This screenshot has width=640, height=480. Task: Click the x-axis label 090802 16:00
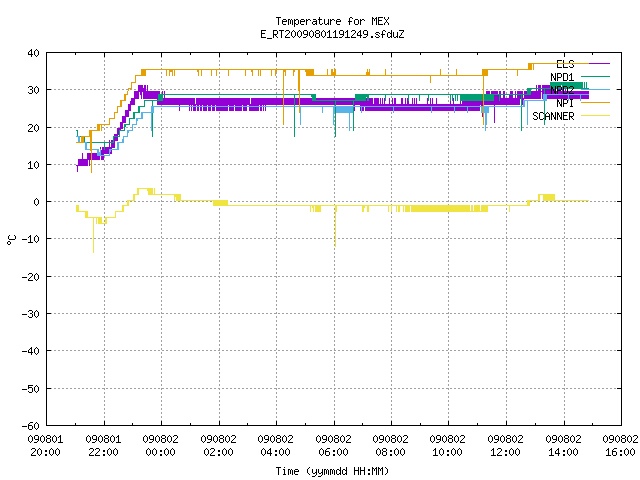[620, 446]
